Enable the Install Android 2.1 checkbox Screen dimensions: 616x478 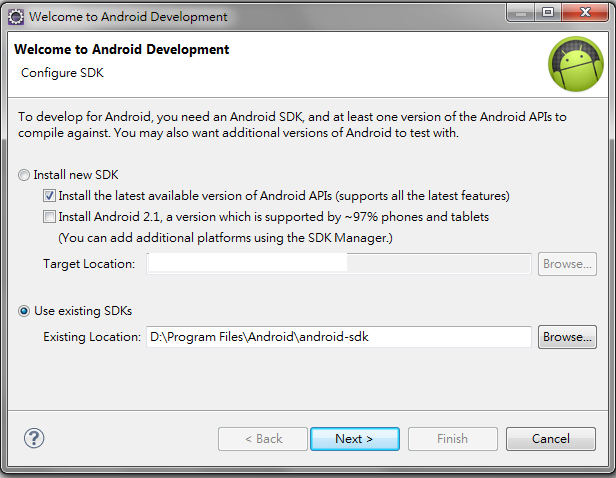(50, 217)
